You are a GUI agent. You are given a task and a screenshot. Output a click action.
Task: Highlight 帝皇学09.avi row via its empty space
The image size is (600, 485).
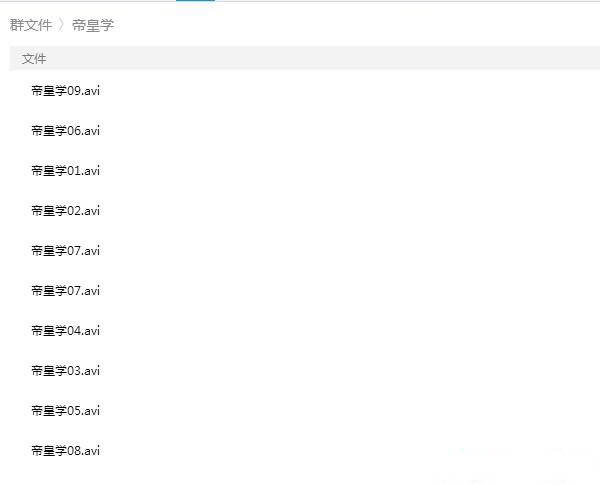[344, 91]
